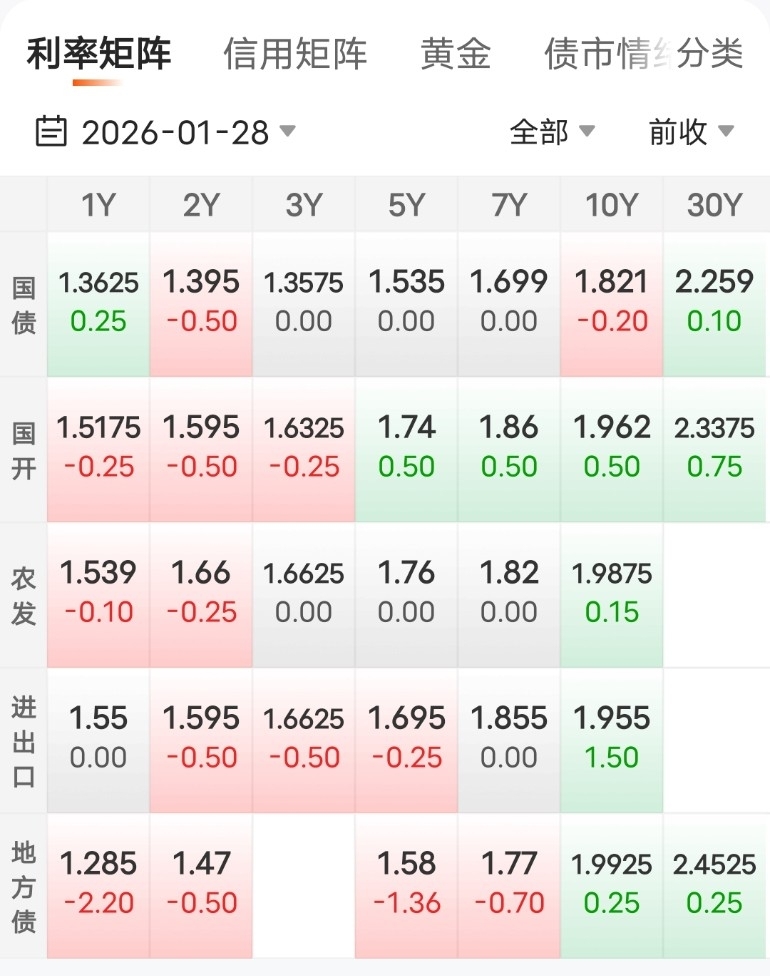Click the calendar icon beside the date
This screenshot has height=977, width=770.
pos(50,131)
